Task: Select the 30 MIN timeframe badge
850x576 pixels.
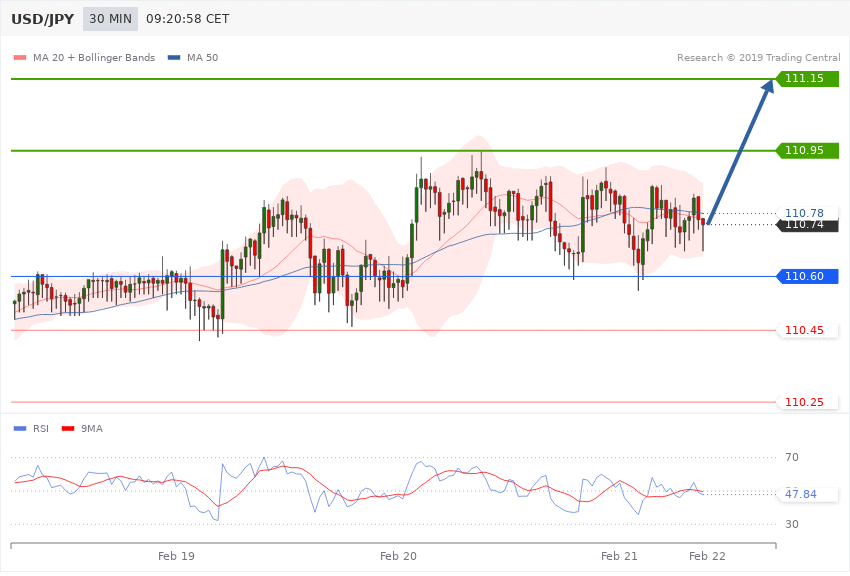Action: tap(111, 19)
